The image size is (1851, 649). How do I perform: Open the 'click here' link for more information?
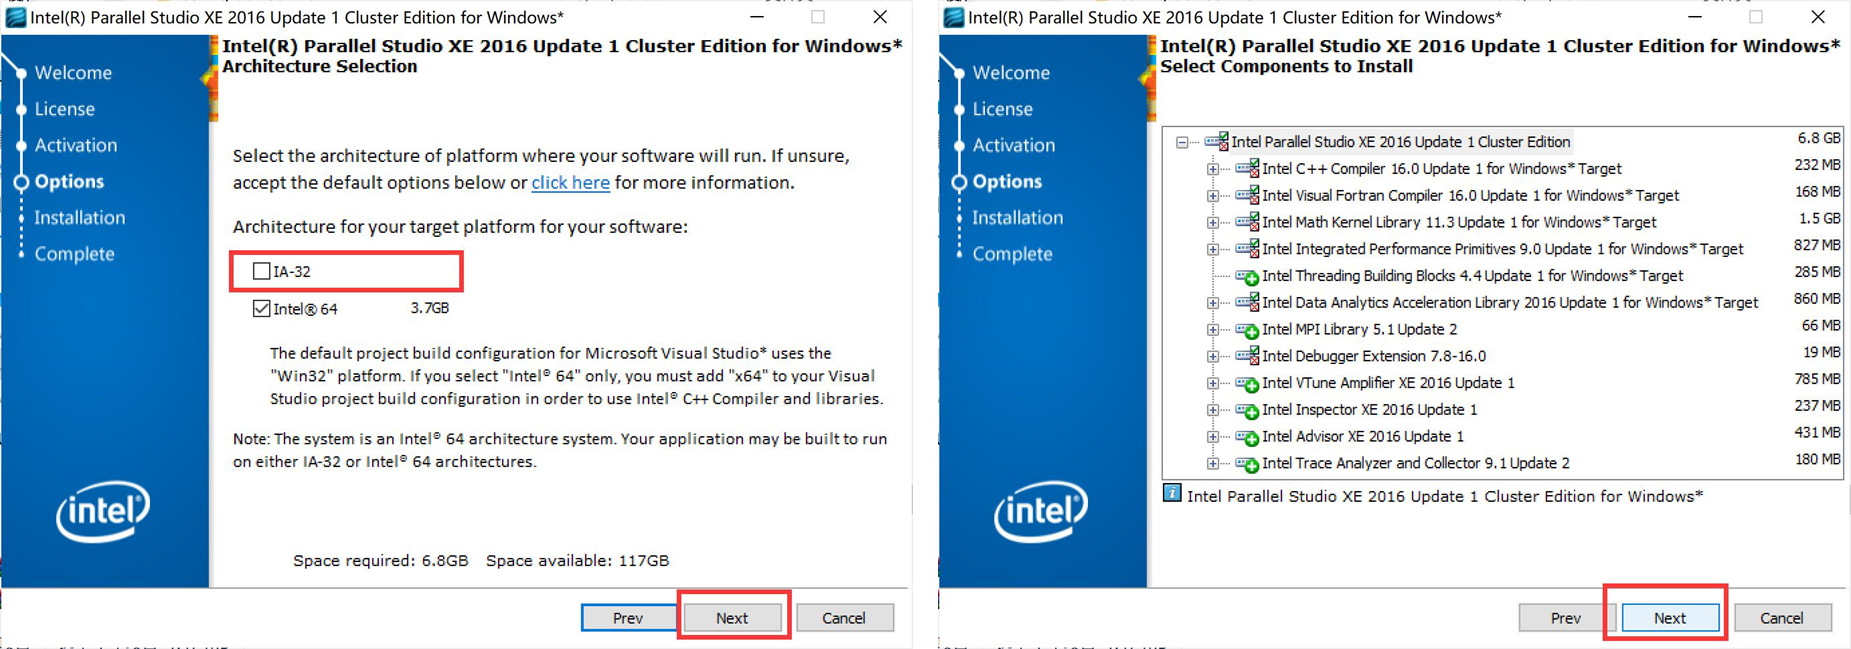click(x=570, y=183)
